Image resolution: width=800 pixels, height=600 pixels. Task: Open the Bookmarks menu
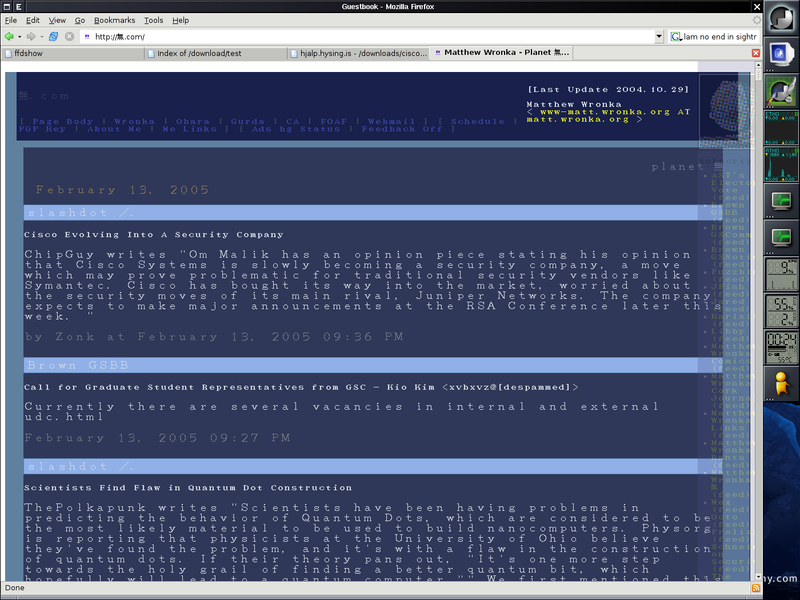(114, 20)
